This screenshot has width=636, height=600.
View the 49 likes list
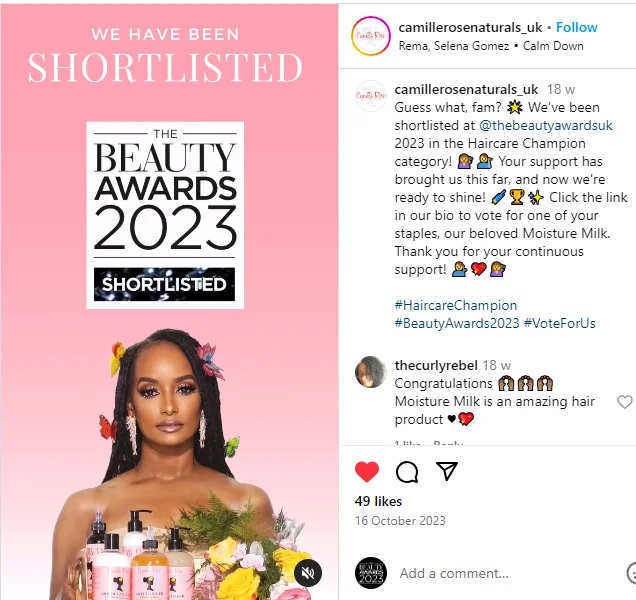point(378,501)
